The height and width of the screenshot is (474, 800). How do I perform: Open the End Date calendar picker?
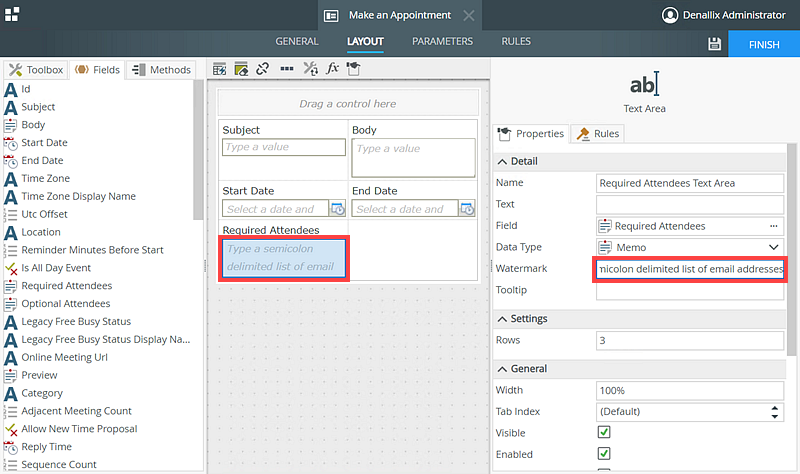pyautogui.click(x=466, y=209)
